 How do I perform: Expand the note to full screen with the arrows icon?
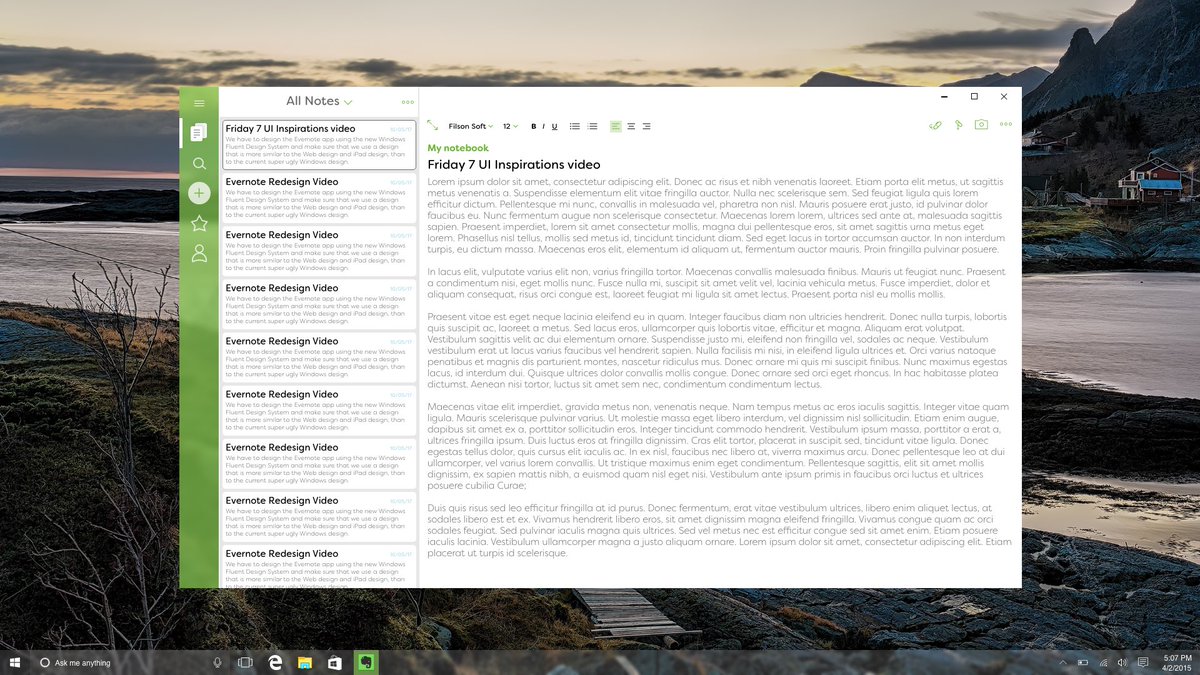(x=432, y=126)
